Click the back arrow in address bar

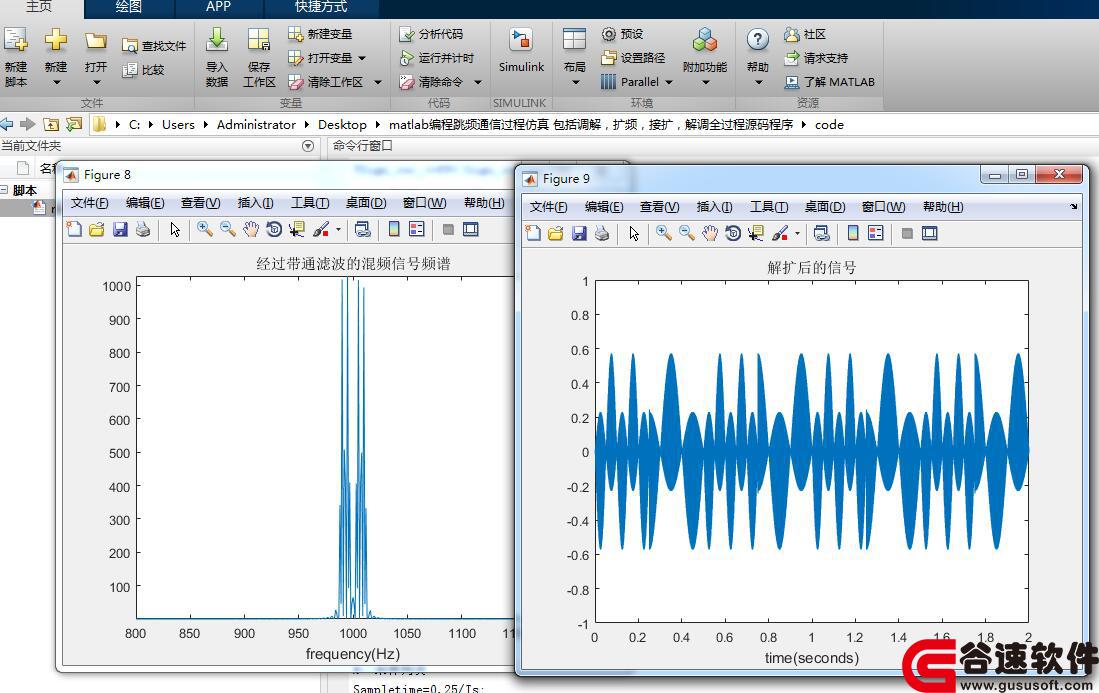6,124
